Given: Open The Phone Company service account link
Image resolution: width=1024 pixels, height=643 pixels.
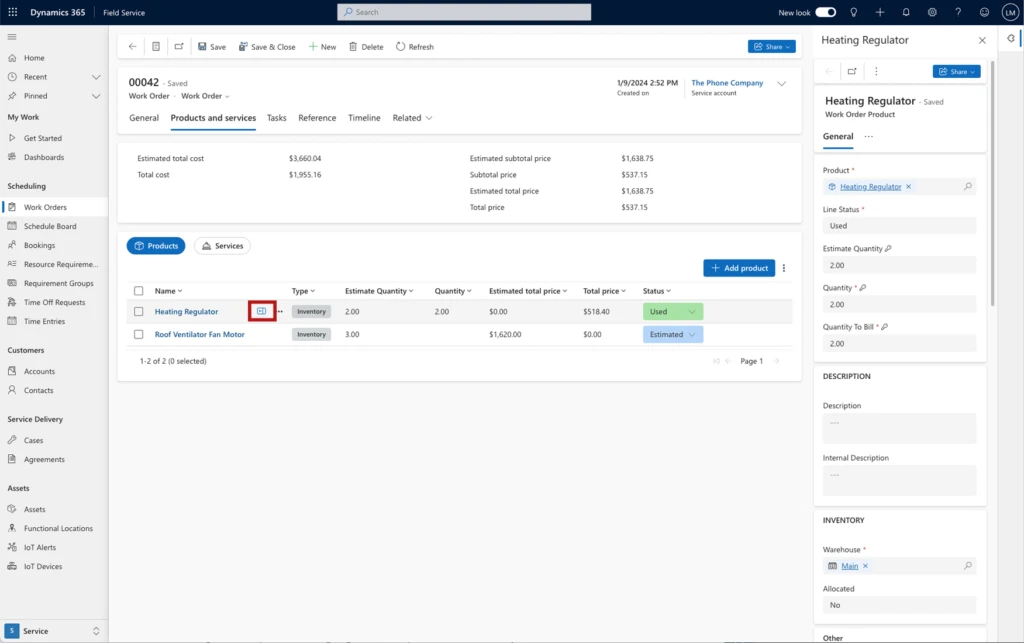Looking at the screenshot, I should (727, 83).
